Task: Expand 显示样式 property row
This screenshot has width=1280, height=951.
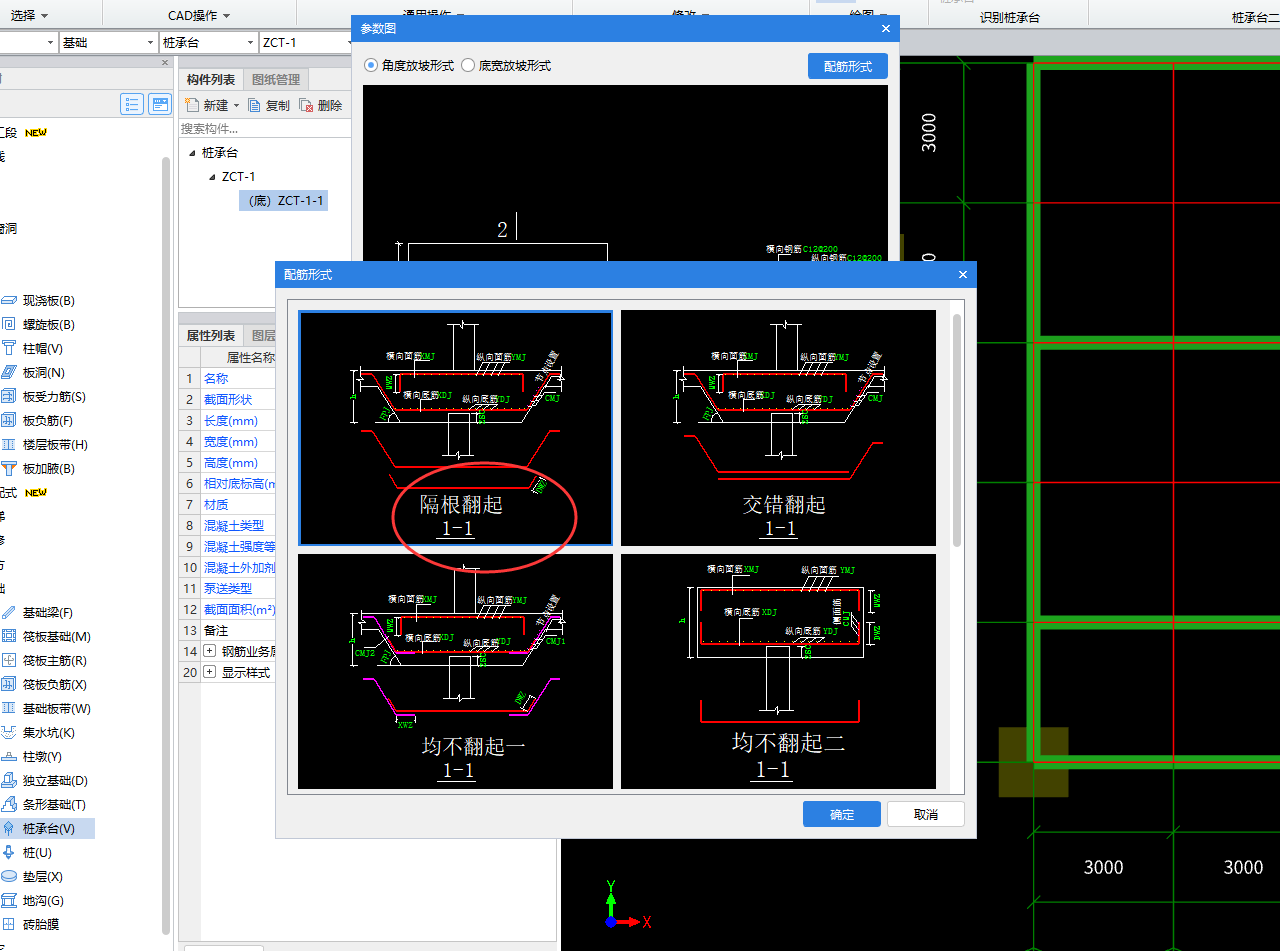Action: tap(210, 673)
